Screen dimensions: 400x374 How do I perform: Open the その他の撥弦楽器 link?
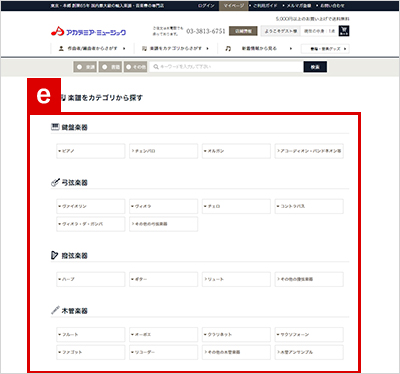pos(309,279)
